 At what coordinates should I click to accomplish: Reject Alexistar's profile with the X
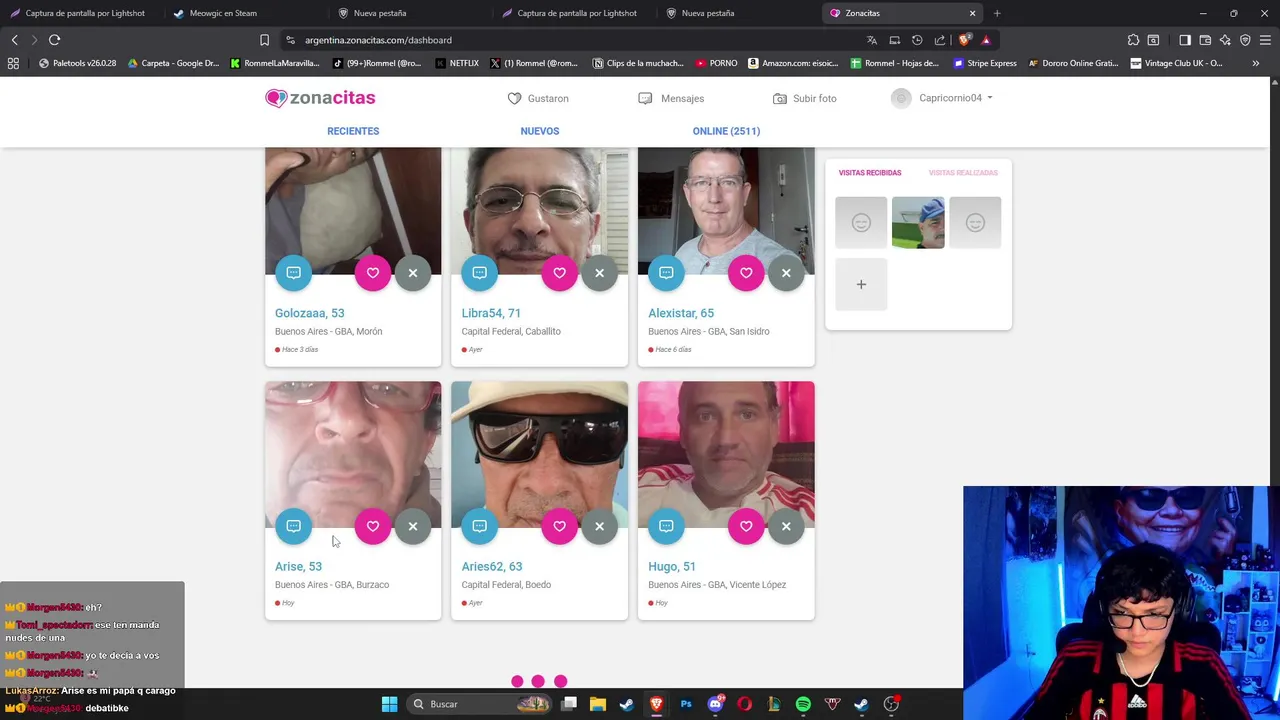pos(786,273)
